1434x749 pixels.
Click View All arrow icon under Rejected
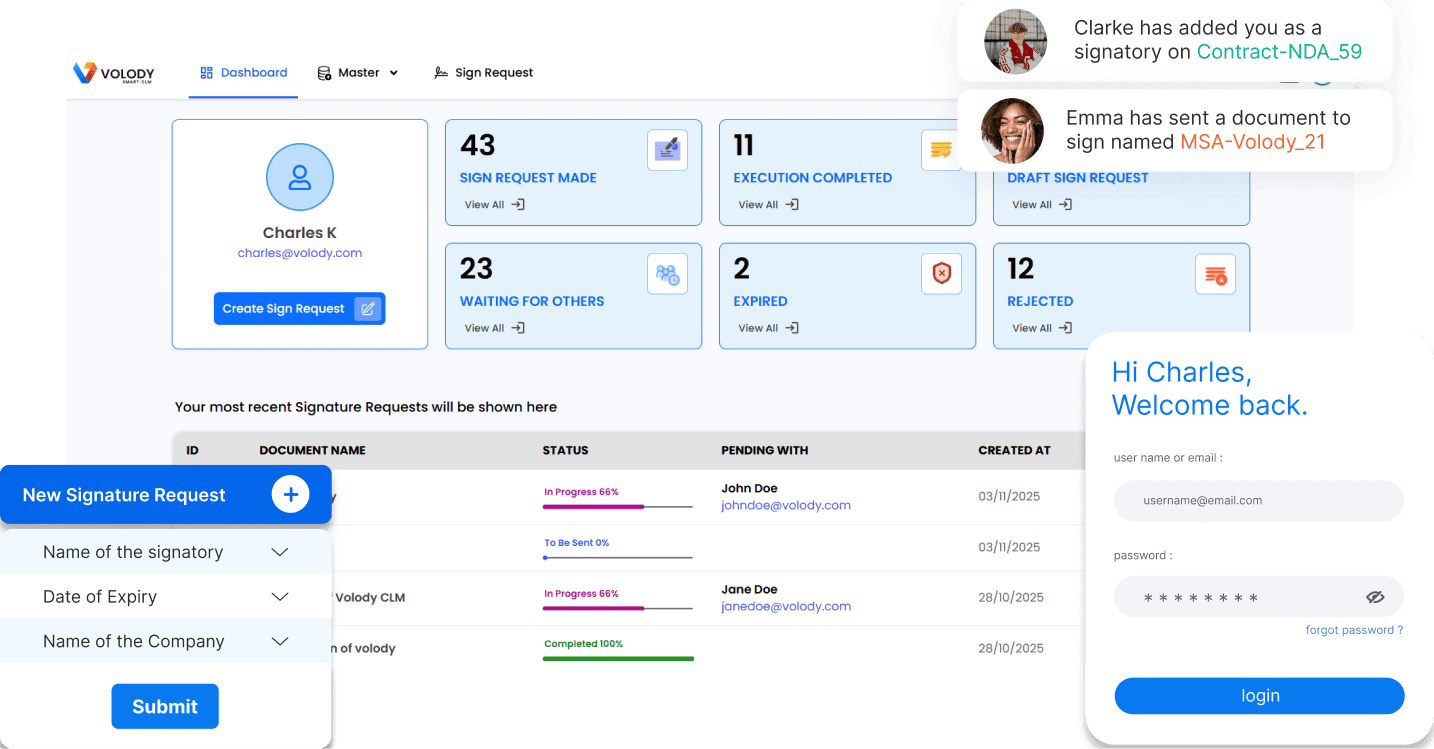pos(1066,328)
